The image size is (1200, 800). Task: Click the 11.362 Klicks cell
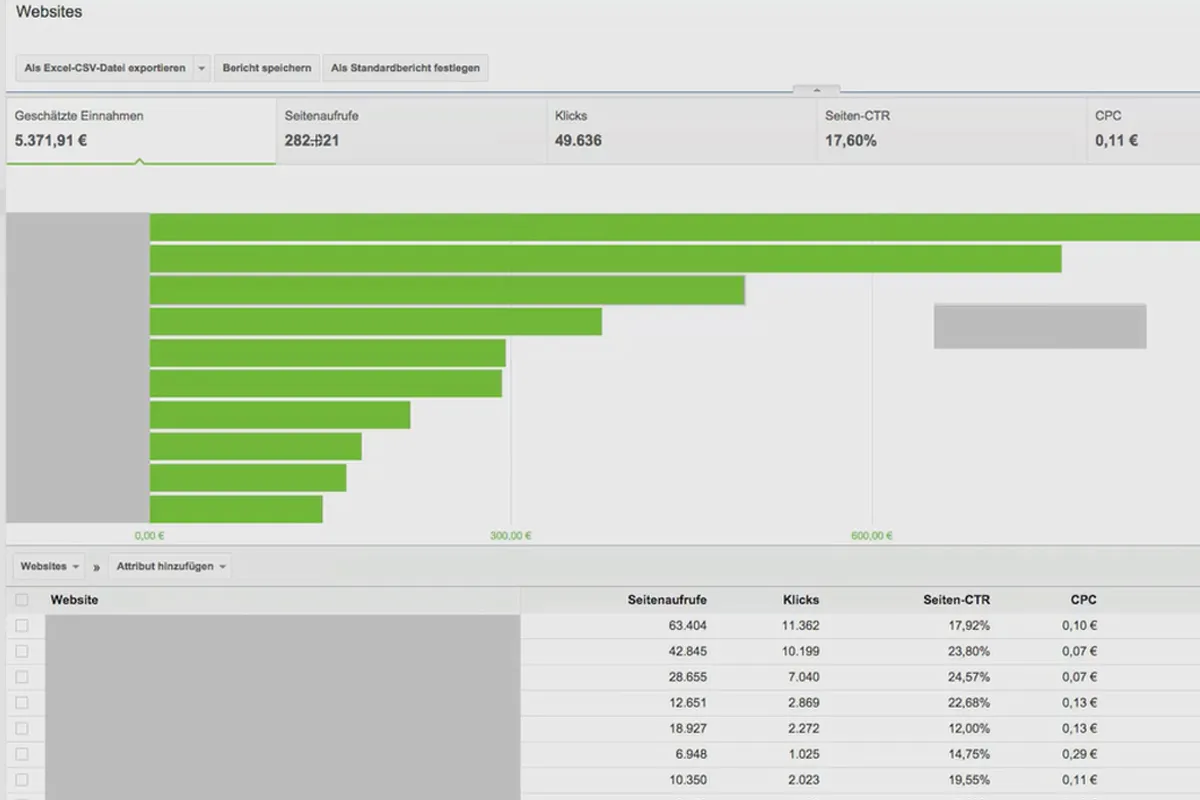point(800,626)
